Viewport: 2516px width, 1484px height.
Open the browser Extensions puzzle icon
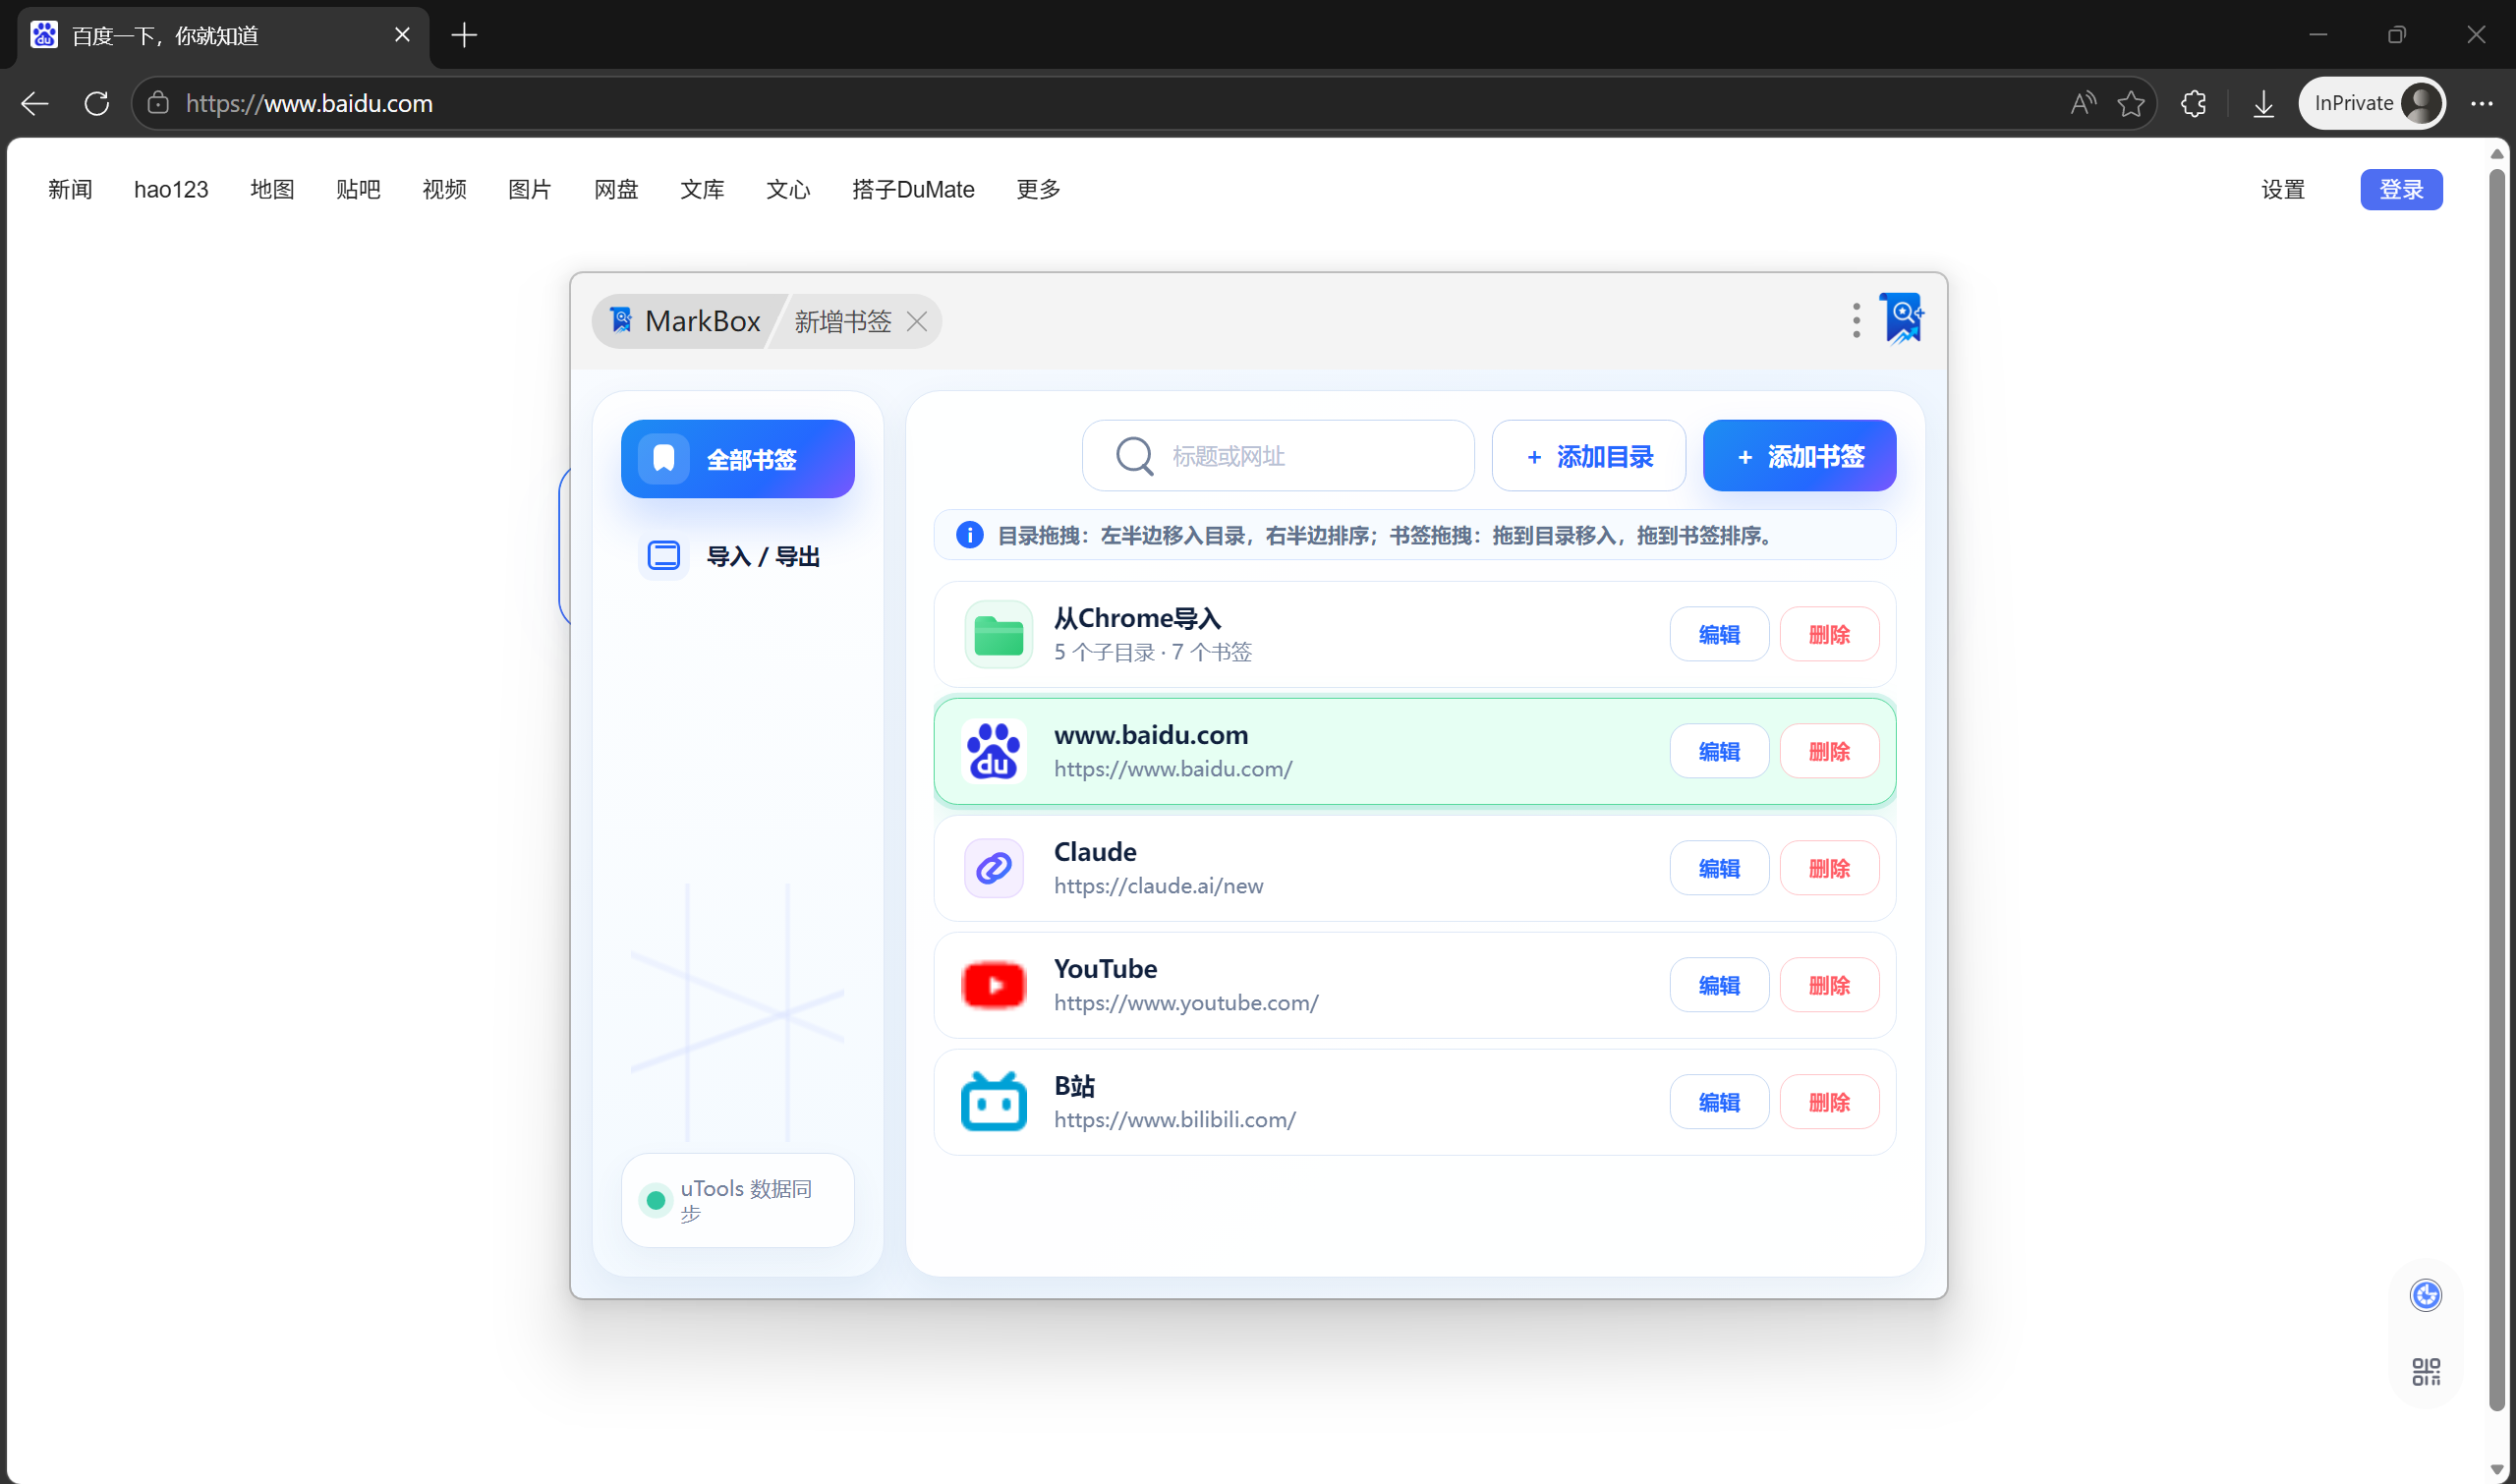pyautogui.click(x=2193, y=103)
